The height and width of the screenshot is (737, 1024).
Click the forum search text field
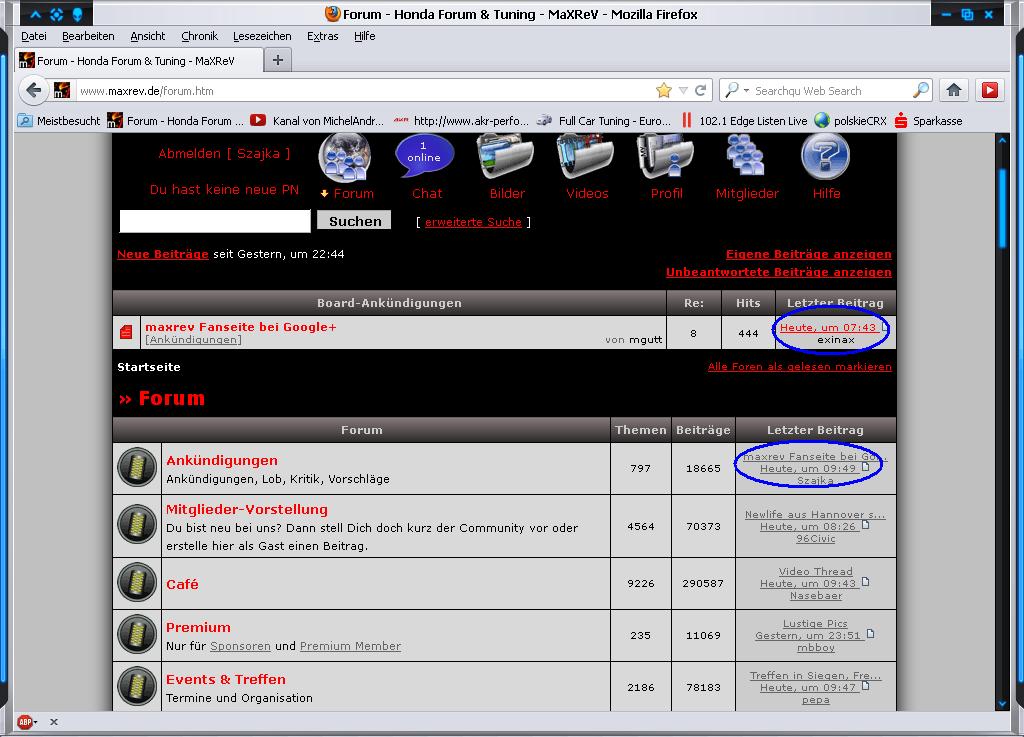point(215,221)
